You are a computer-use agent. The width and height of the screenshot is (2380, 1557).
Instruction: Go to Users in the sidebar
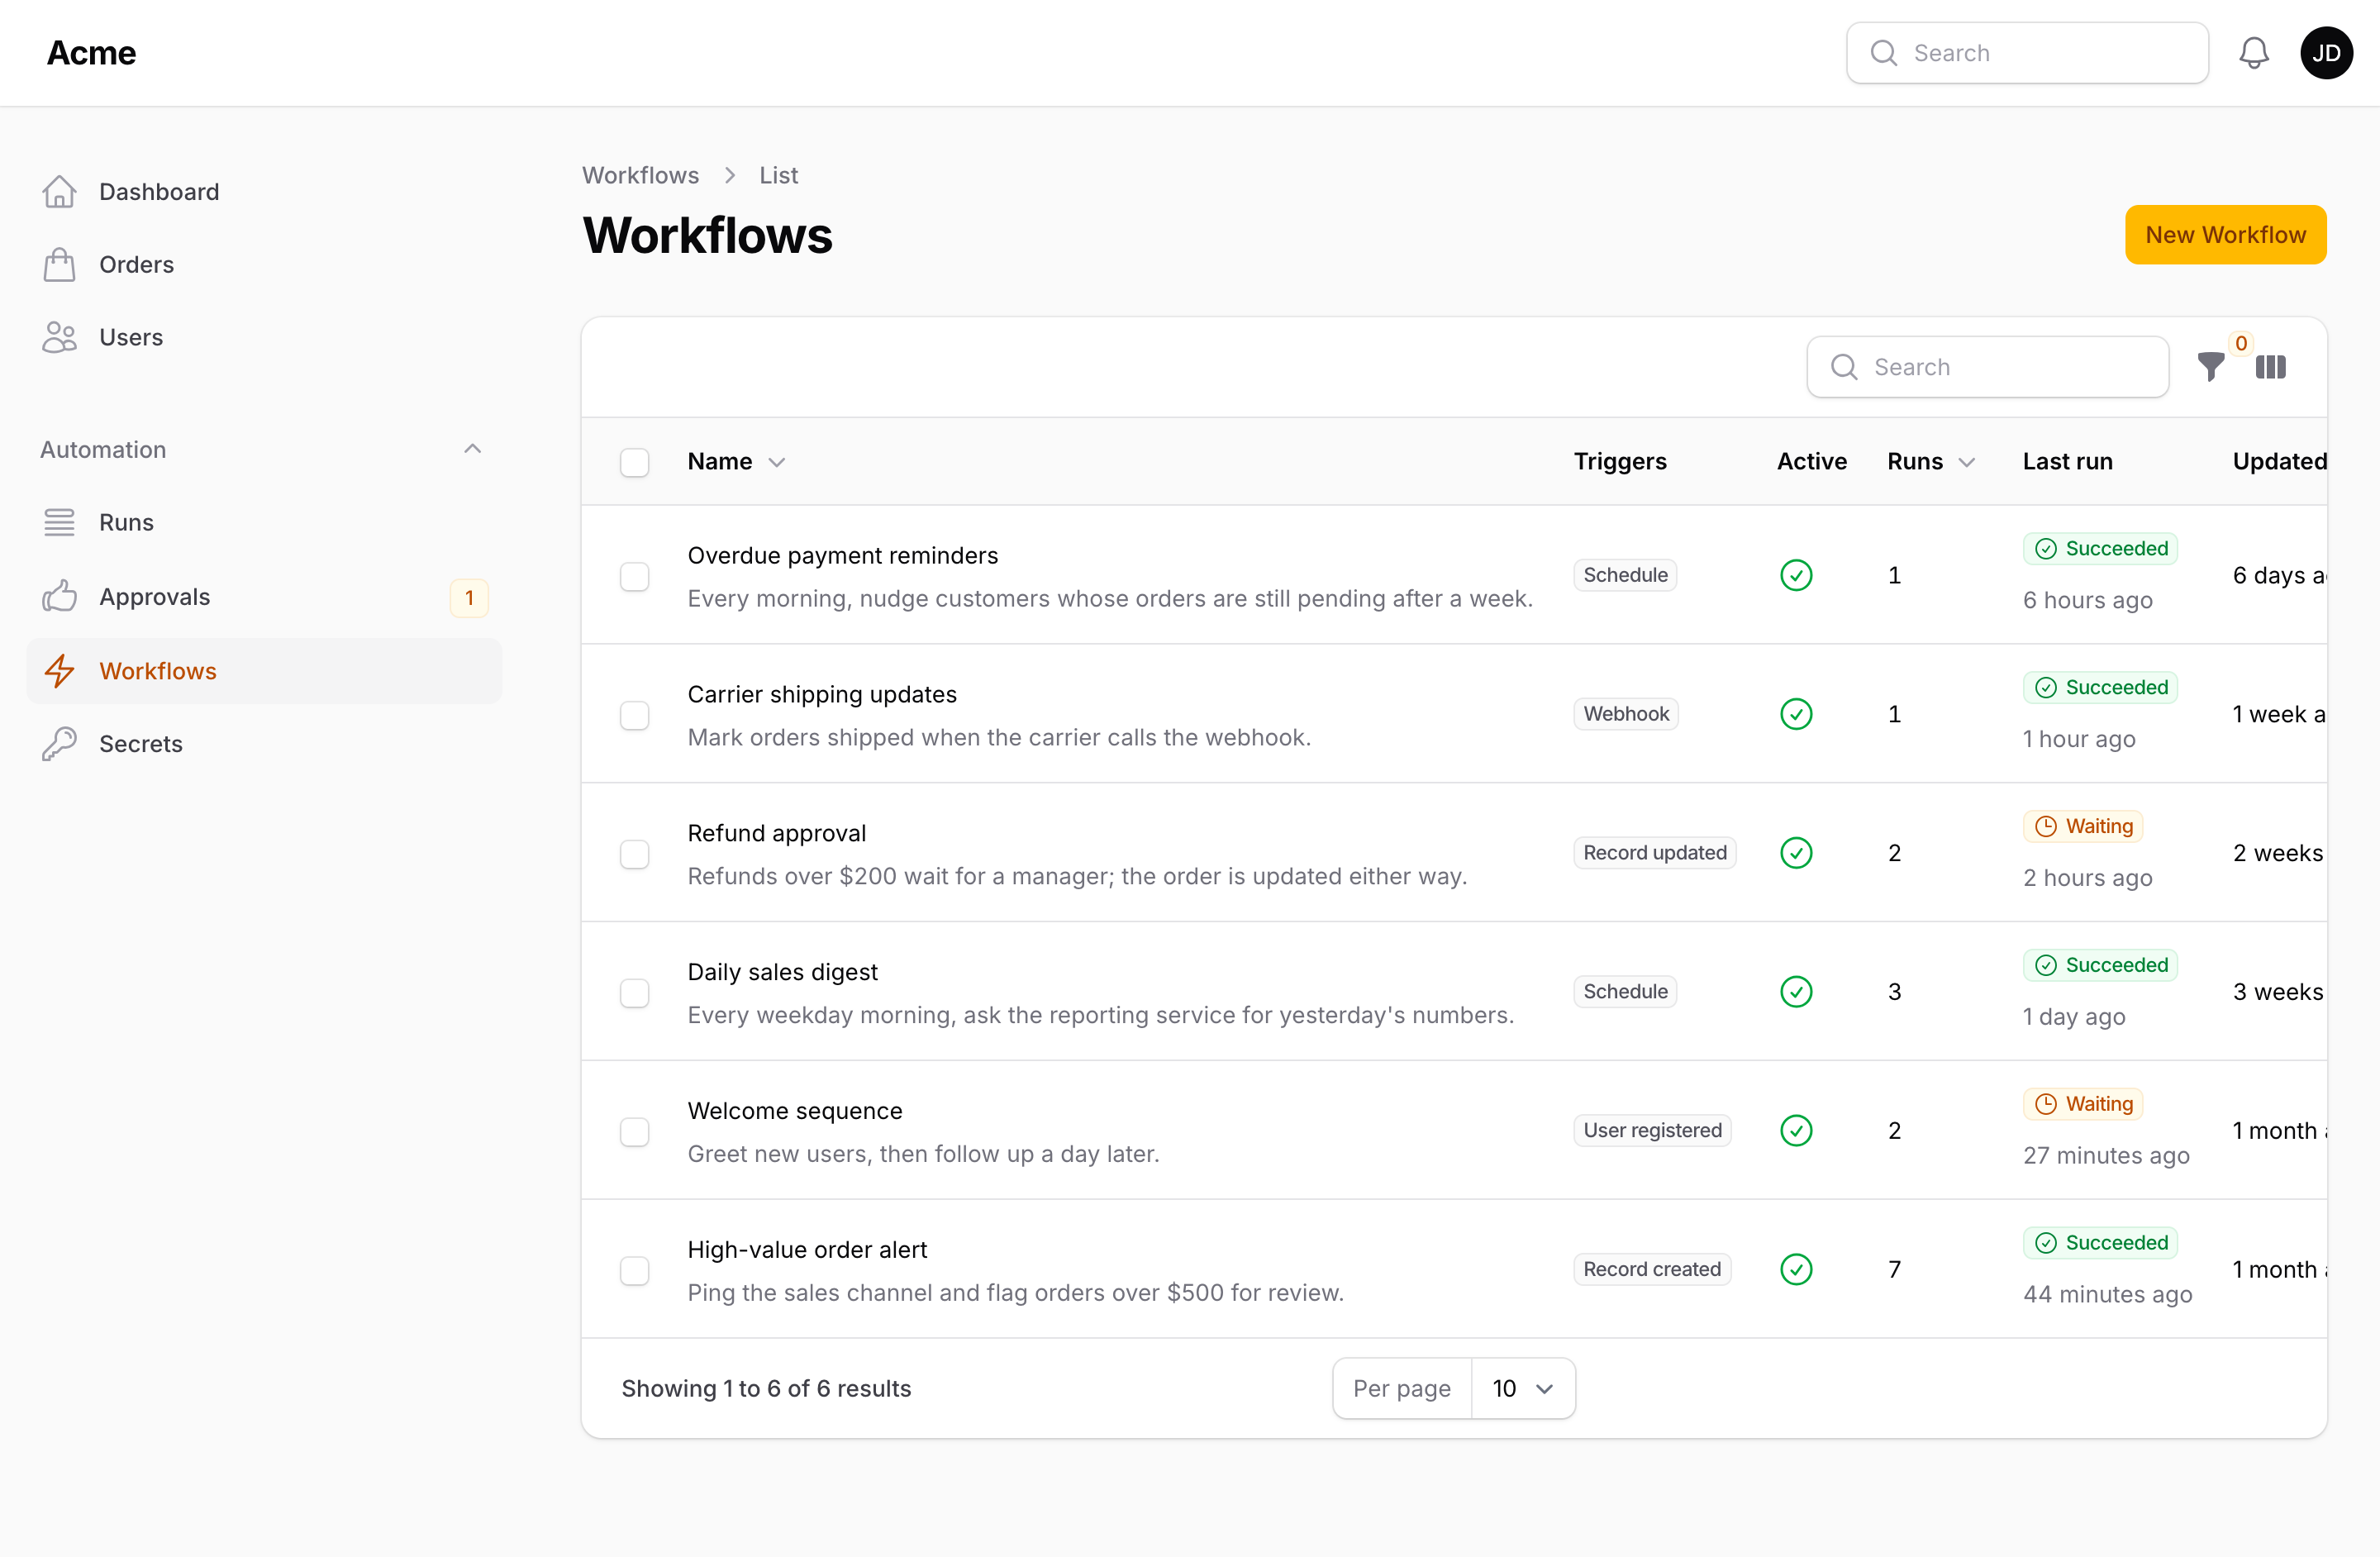tap(264, 337)
